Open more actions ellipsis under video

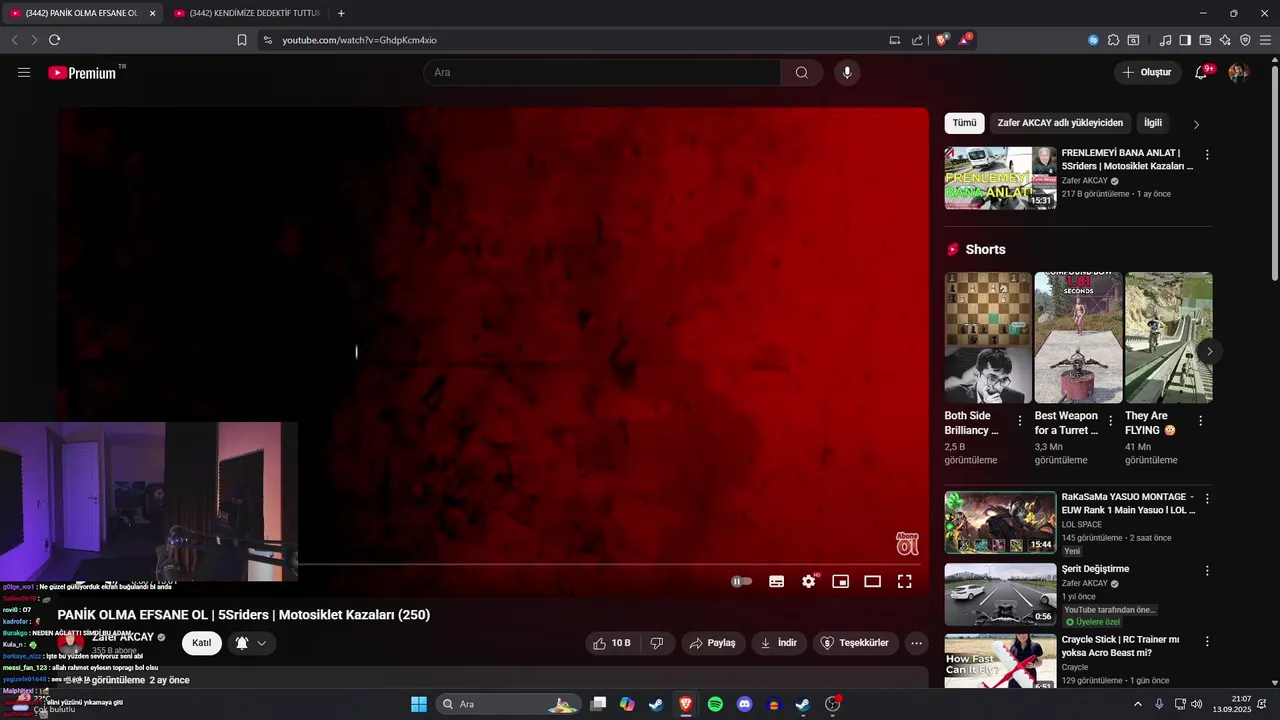pos(917,643)
